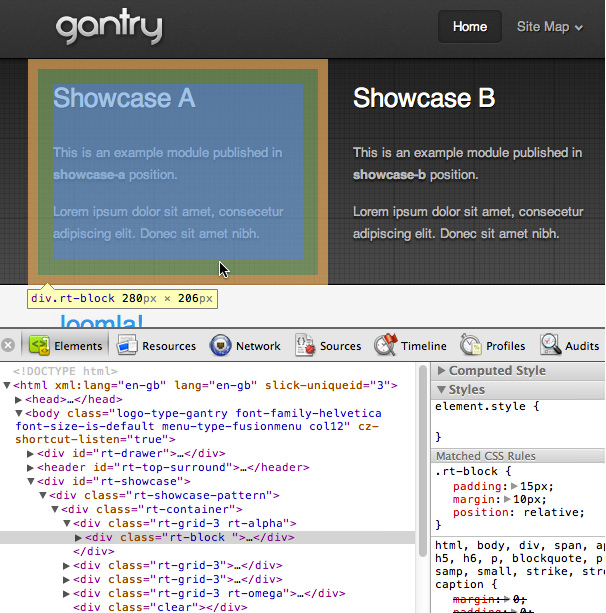The image size is (606, 613).
Task: Expand the head element node
Action: (x=19, y=399)
